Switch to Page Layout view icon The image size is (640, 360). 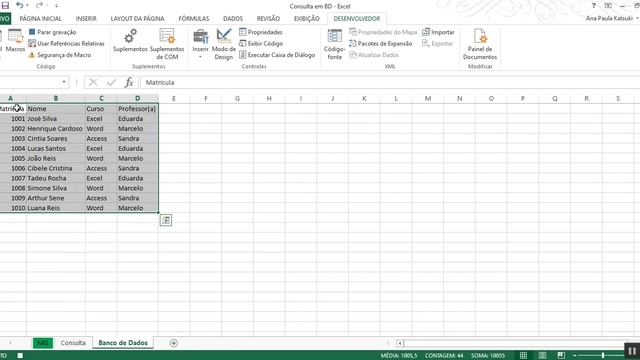(542, 356)
